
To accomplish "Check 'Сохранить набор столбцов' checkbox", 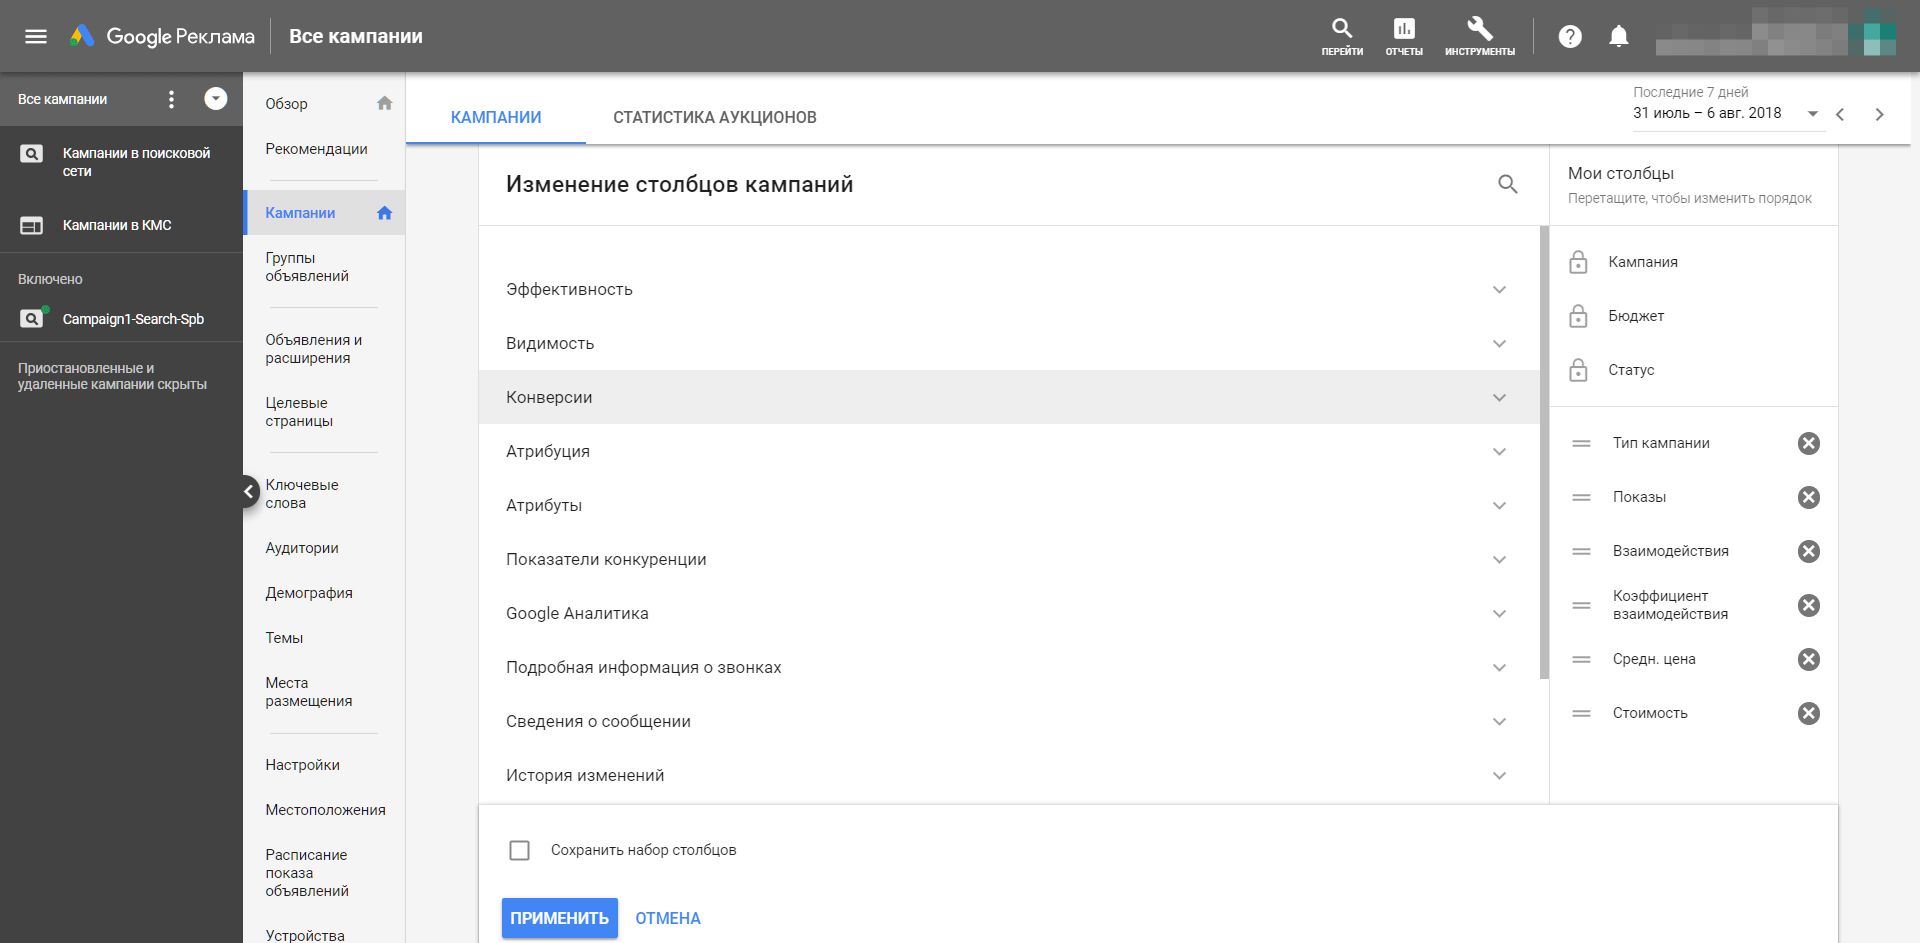I will [520, 850].
